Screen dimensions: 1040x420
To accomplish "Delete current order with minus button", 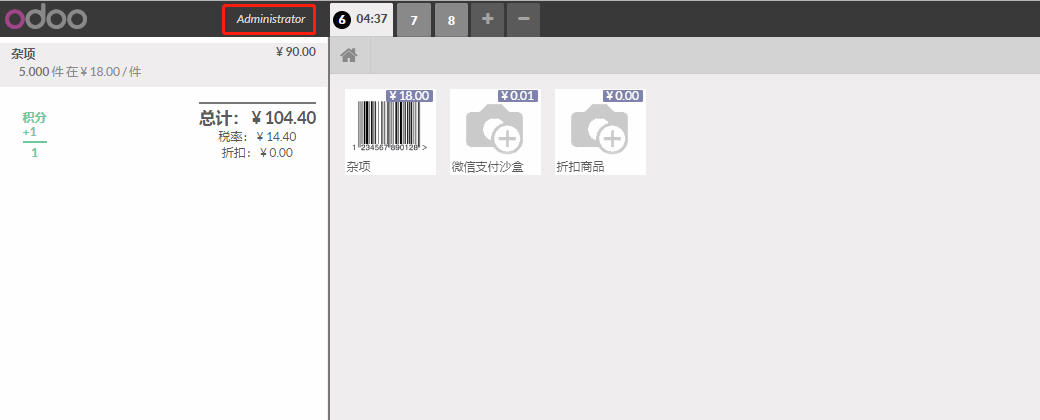I will click(x=523, y=19).
